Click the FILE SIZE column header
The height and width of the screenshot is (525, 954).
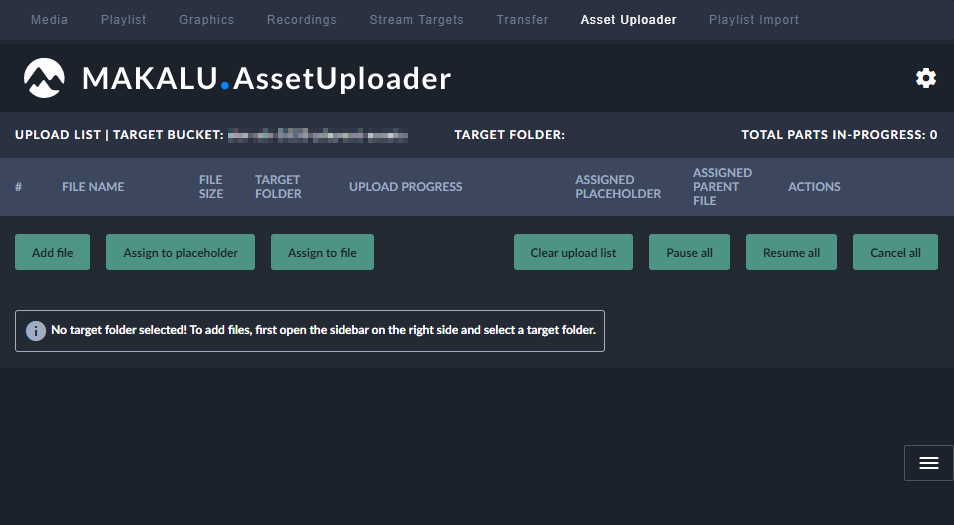[211, 187]
